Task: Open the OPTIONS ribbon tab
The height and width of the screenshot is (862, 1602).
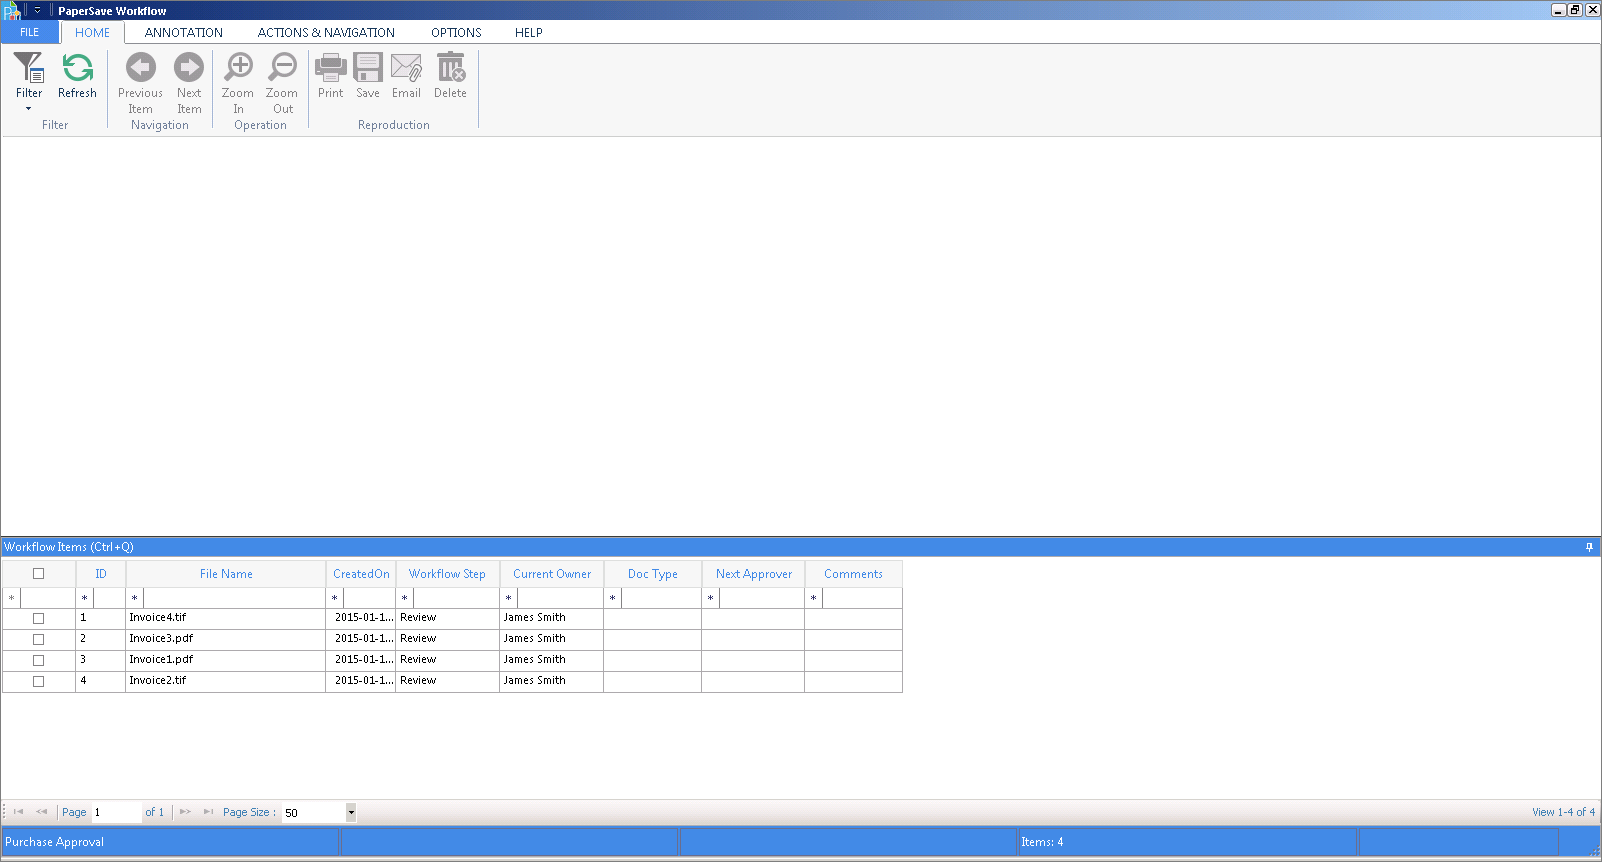Action: [x=456, y=32]
